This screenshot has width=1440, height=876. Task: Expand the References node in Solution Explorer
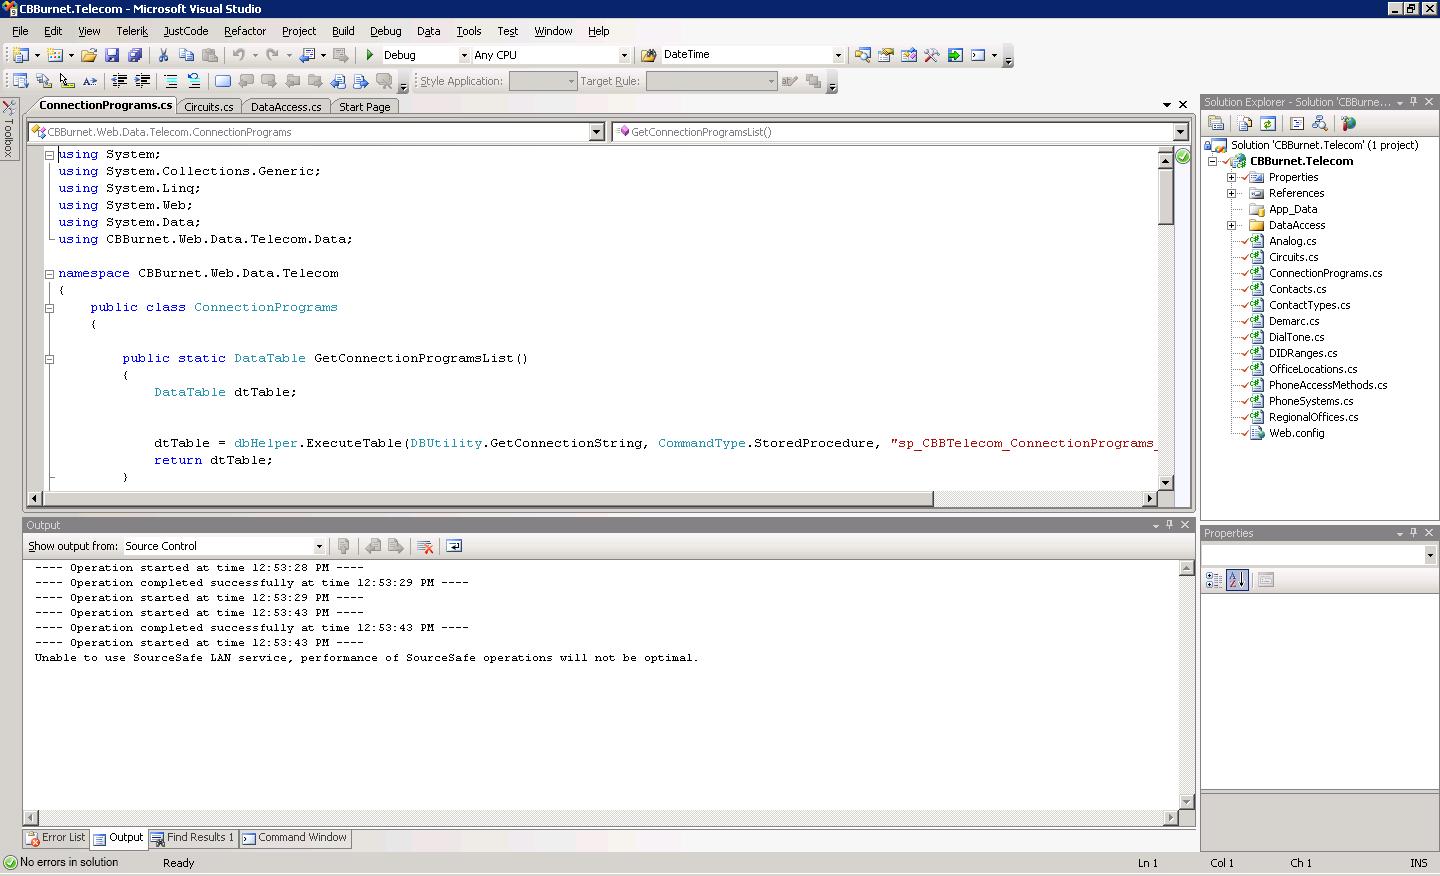[1232, 193]
